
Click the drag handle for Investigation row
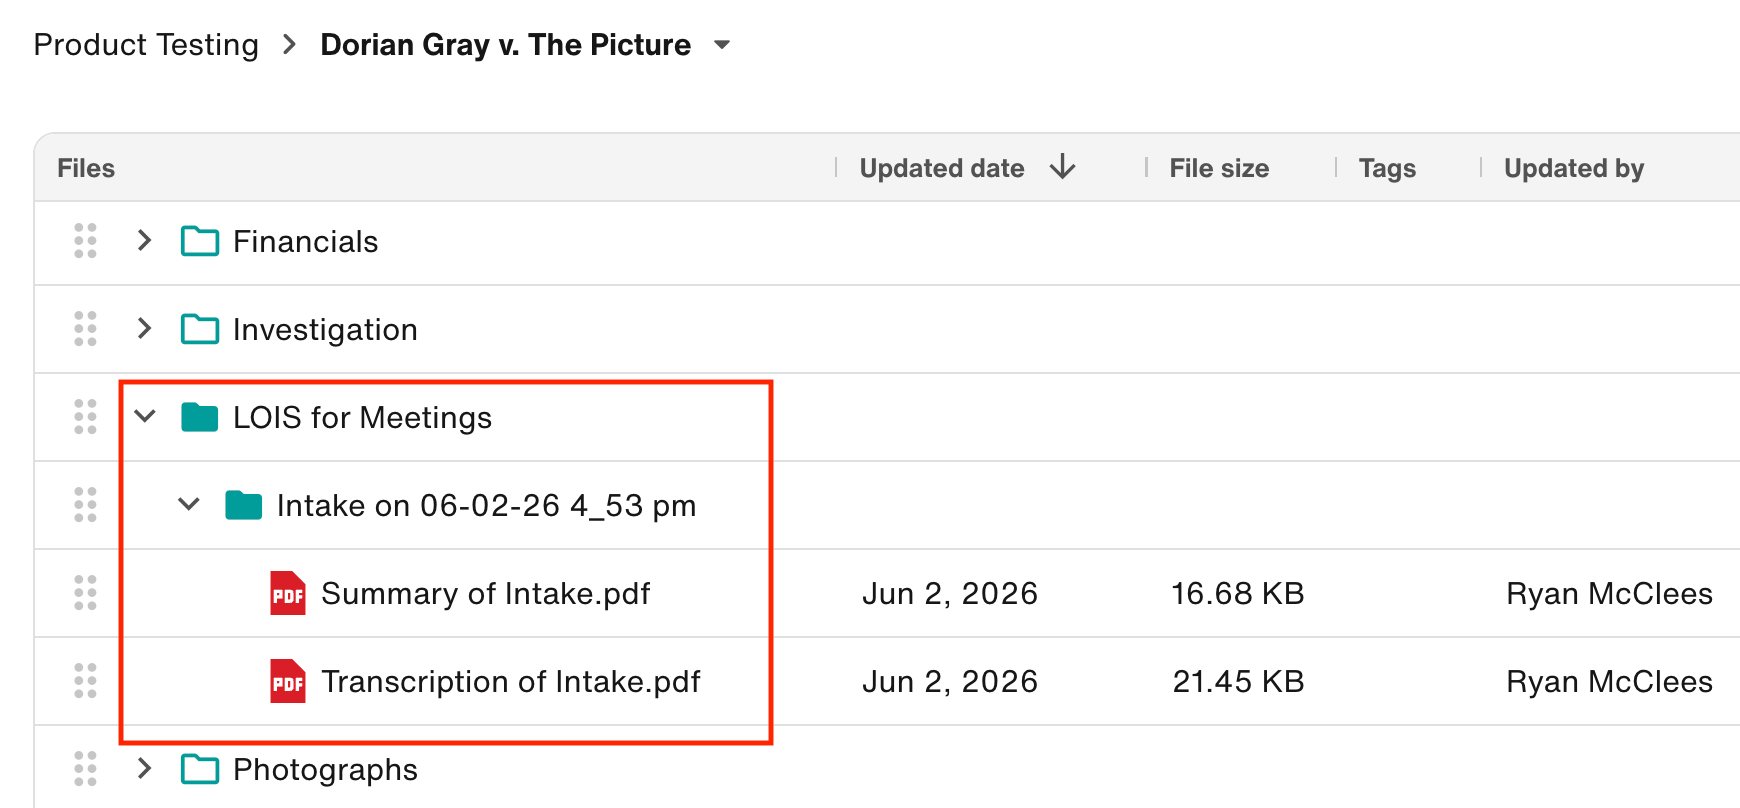click(86, 329)
